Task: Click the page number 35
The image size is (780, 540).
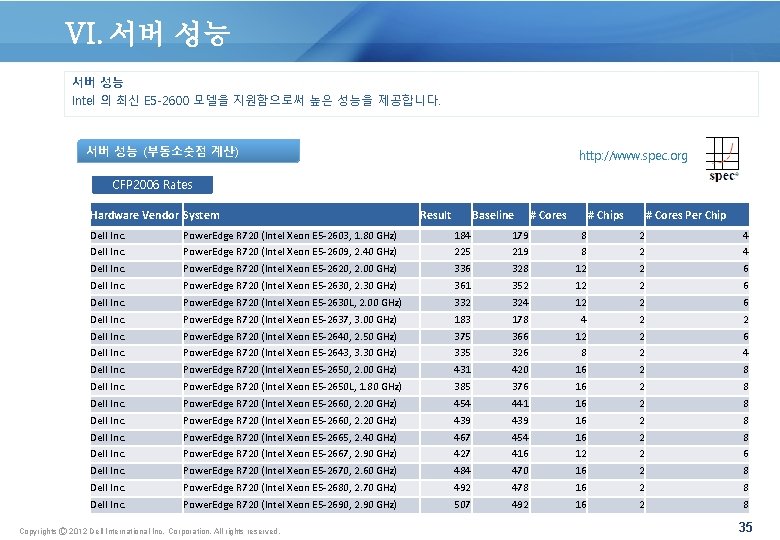Action: coord(745,527)
